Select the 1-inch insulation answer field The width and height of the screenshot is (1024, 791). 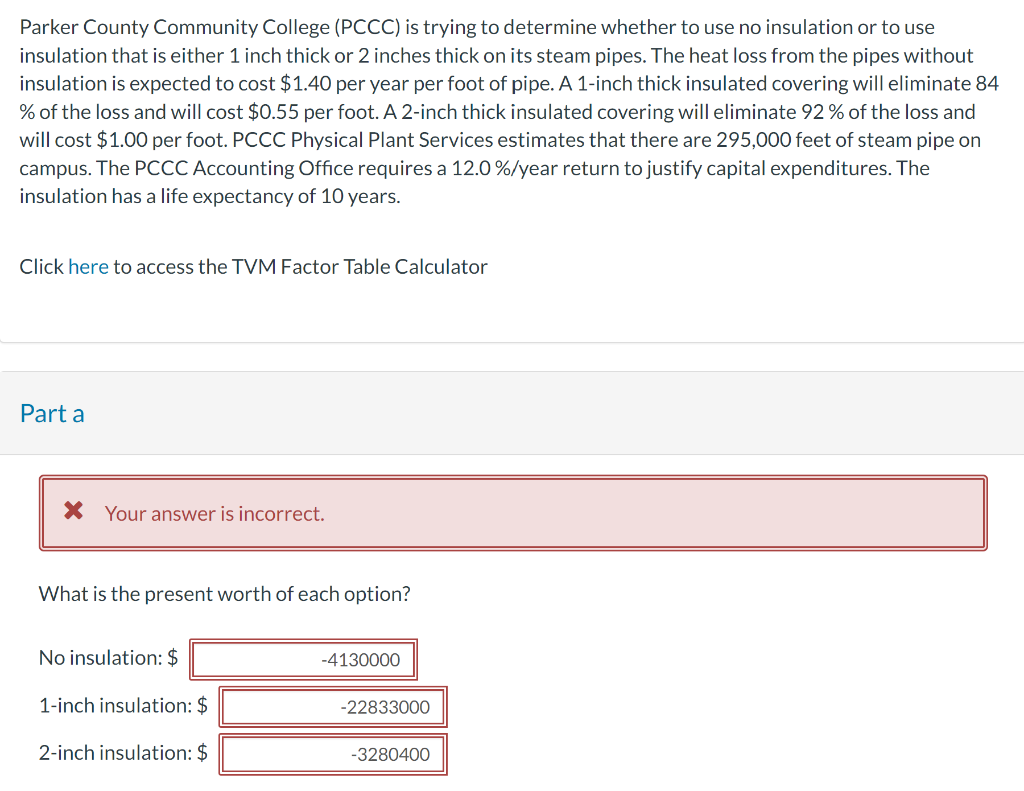[x=335, y=706]
